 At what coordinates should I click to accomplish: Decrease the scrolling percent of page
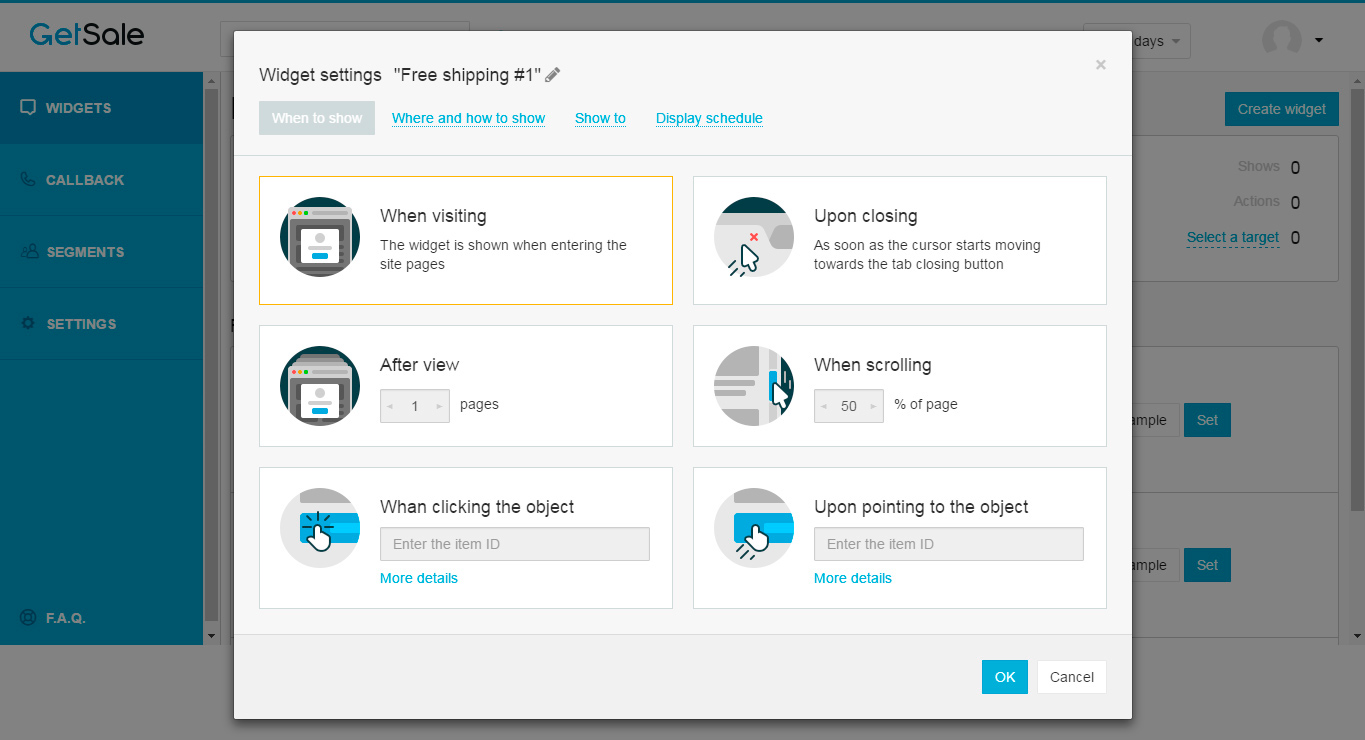click(x=824, y=406)
